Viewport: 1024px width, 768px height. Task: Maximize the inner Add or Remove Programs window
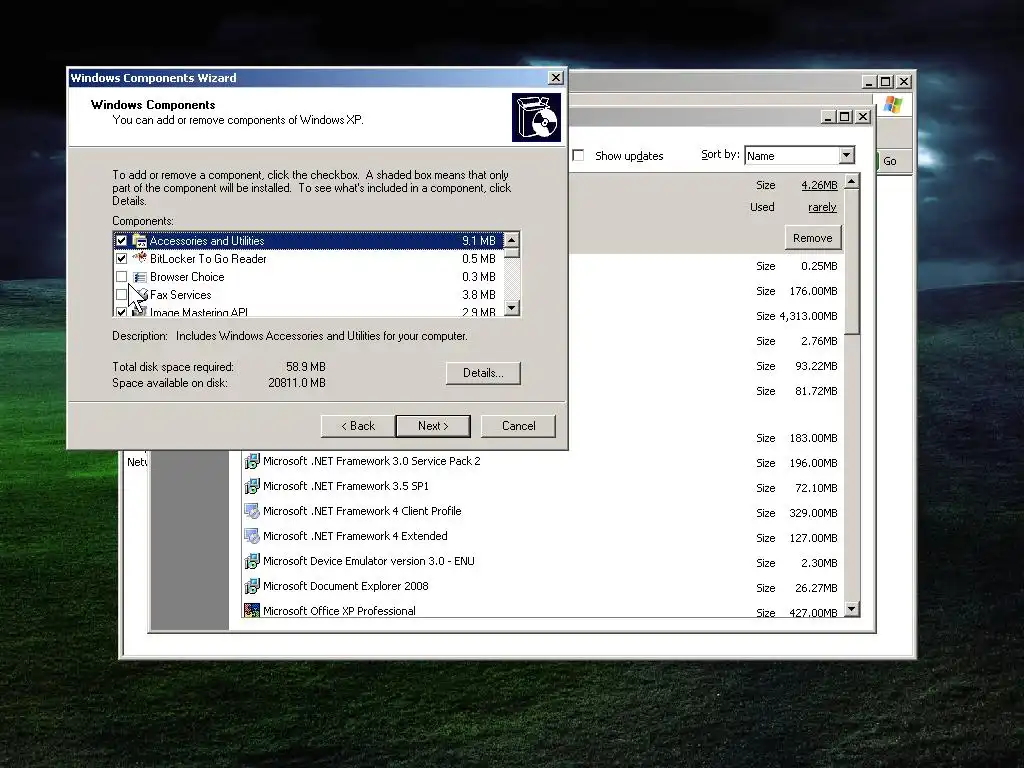[845, 117]
